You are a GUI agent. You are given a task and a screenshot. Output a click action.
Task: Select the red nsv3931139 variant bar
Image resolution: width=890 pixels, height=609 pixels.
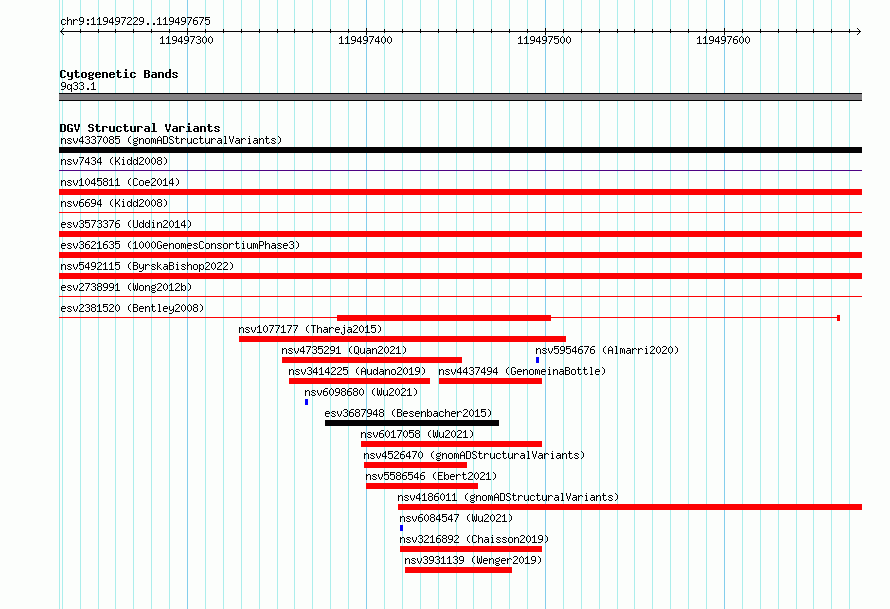click(458, 570)
